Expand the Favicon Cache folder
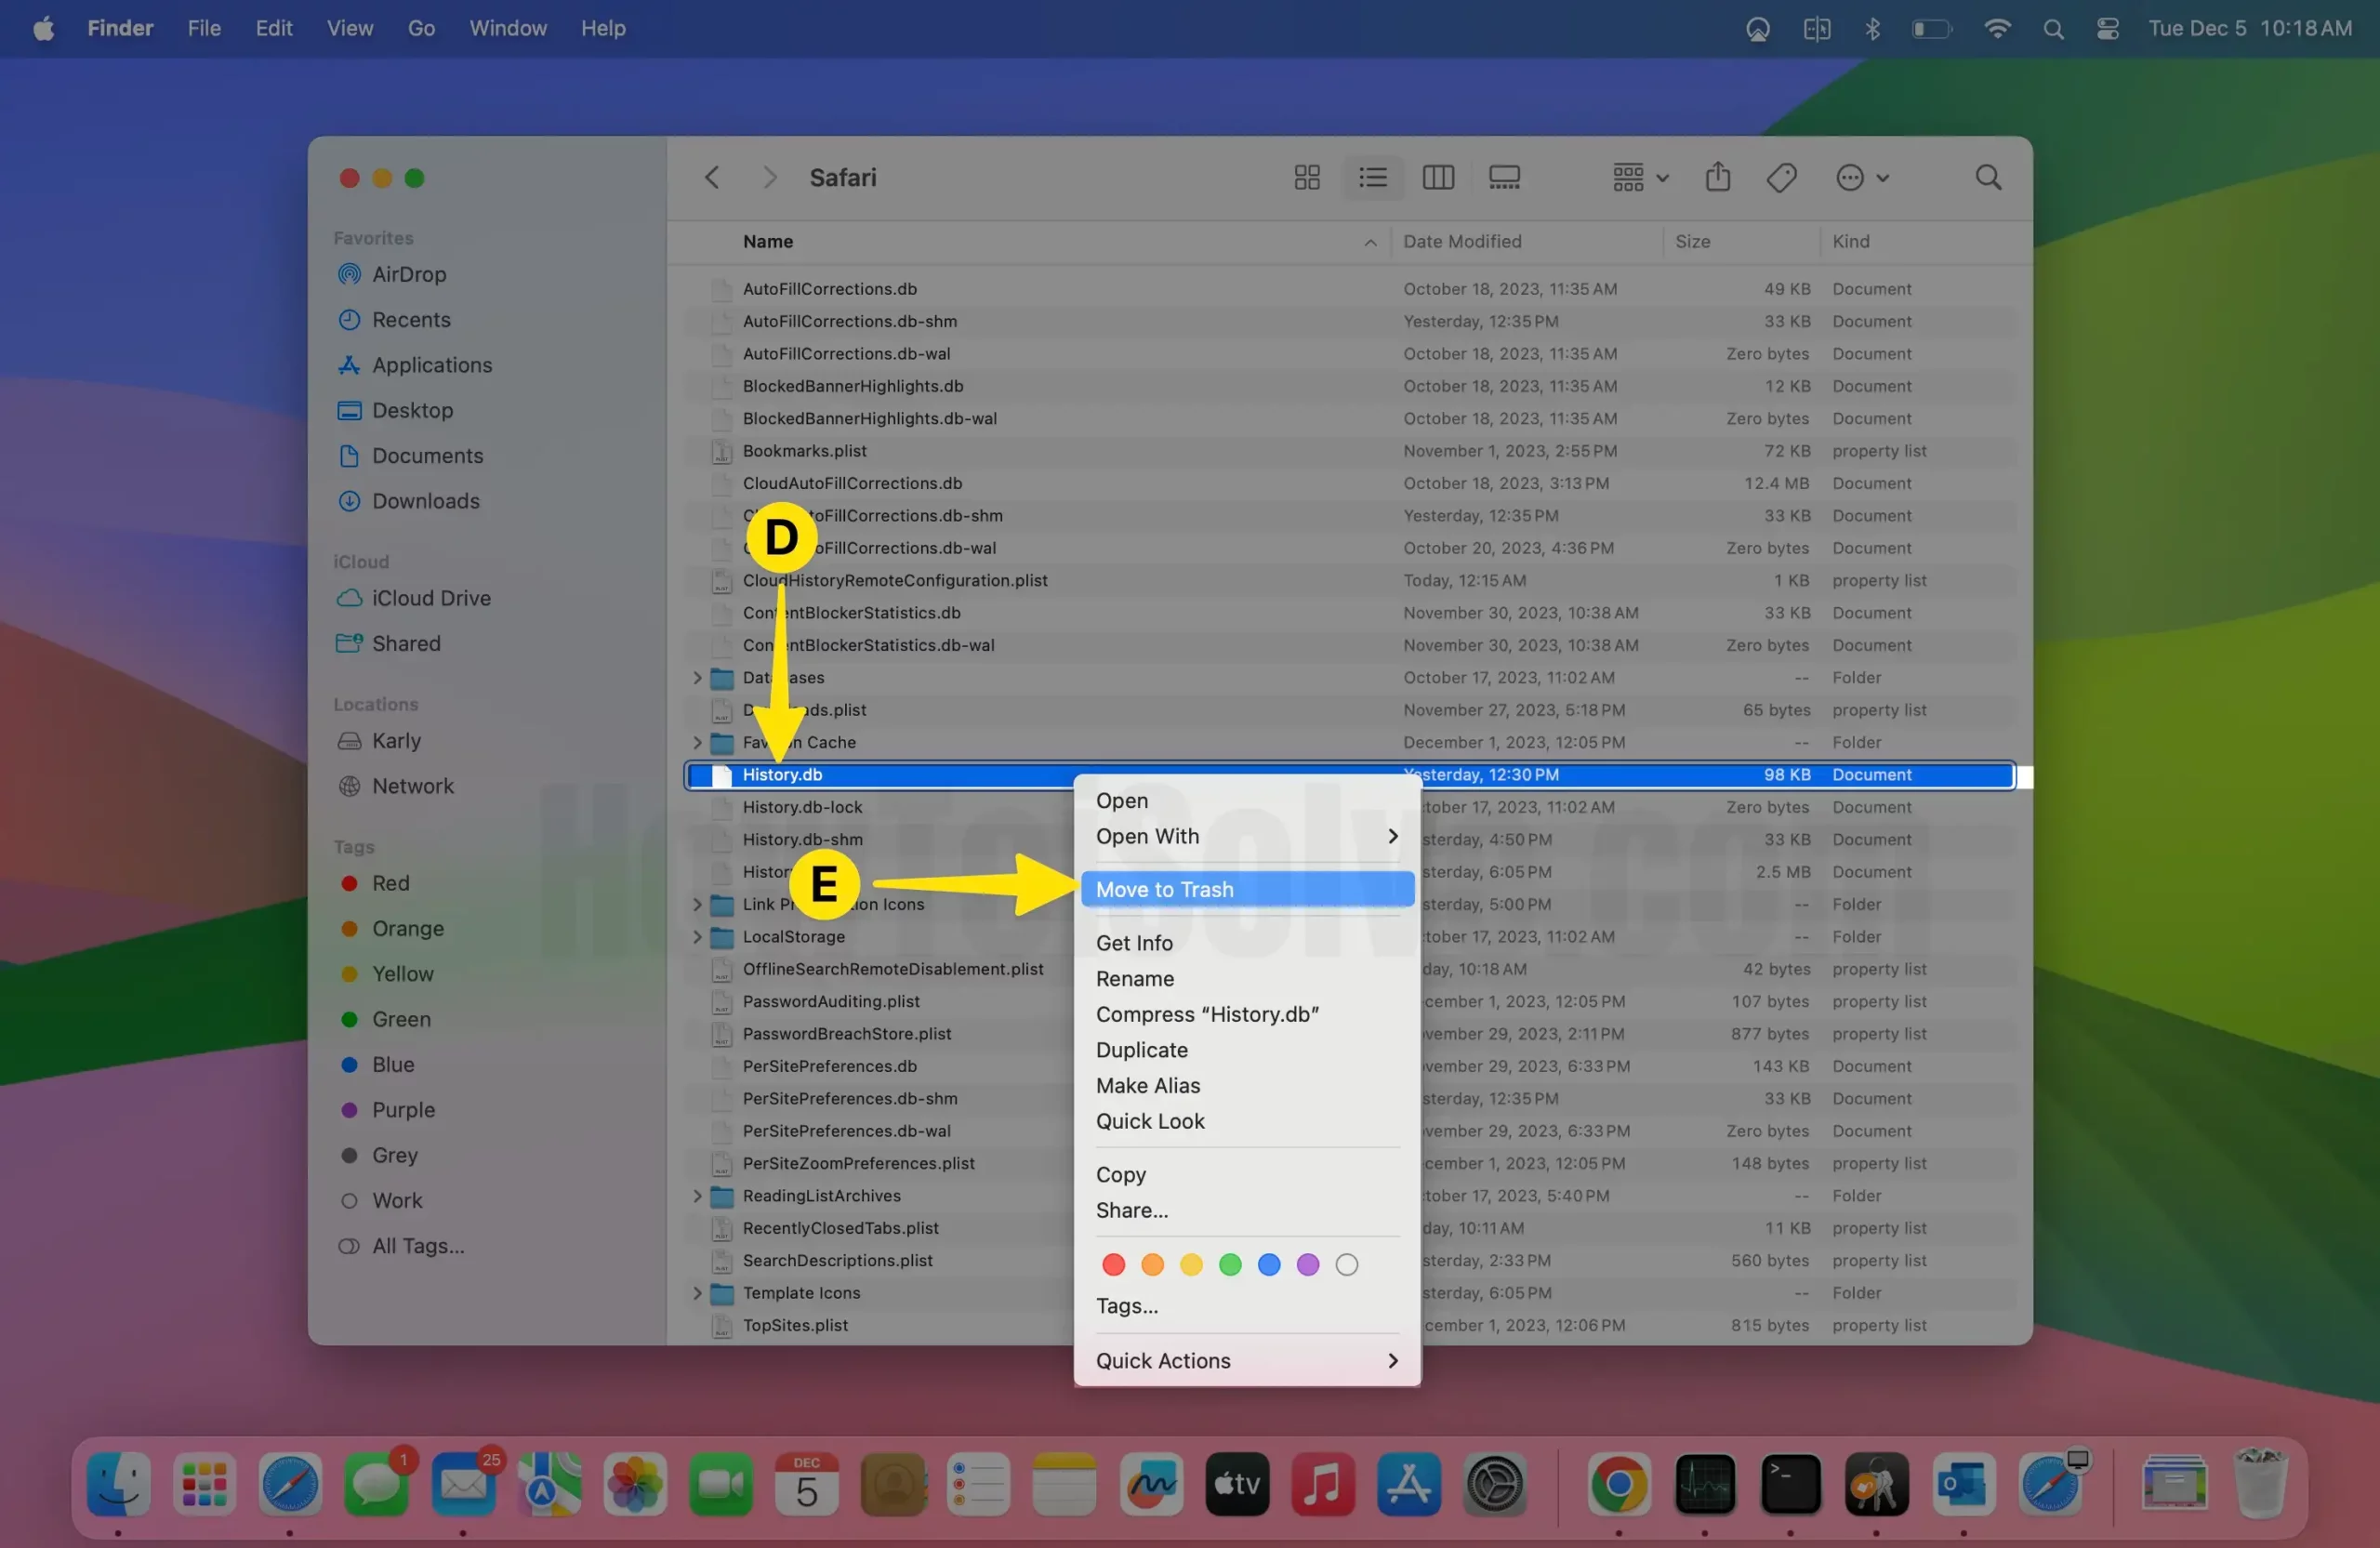Image resolution: width=2380 pixels, height=1548 pixels. pos(697,742)
